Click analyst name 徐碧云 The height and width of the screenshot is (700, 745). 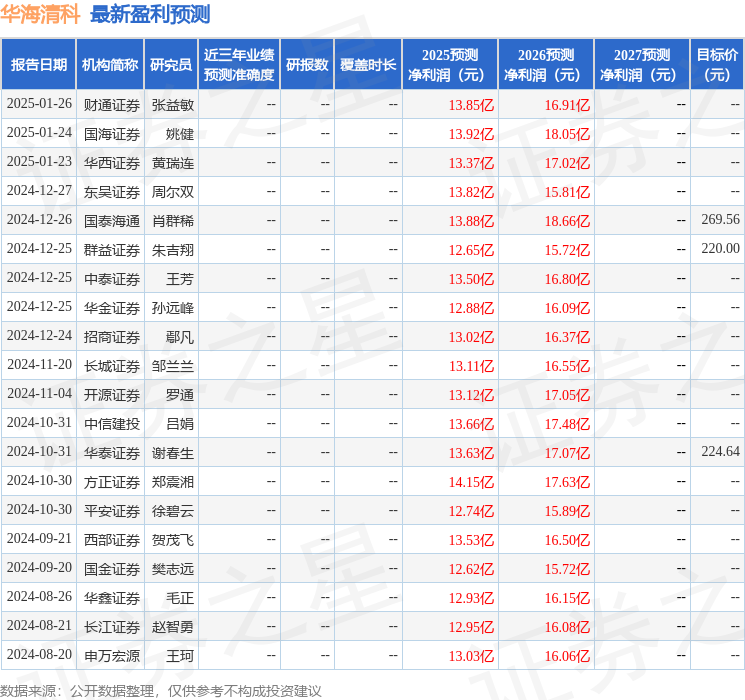[173, 511]
